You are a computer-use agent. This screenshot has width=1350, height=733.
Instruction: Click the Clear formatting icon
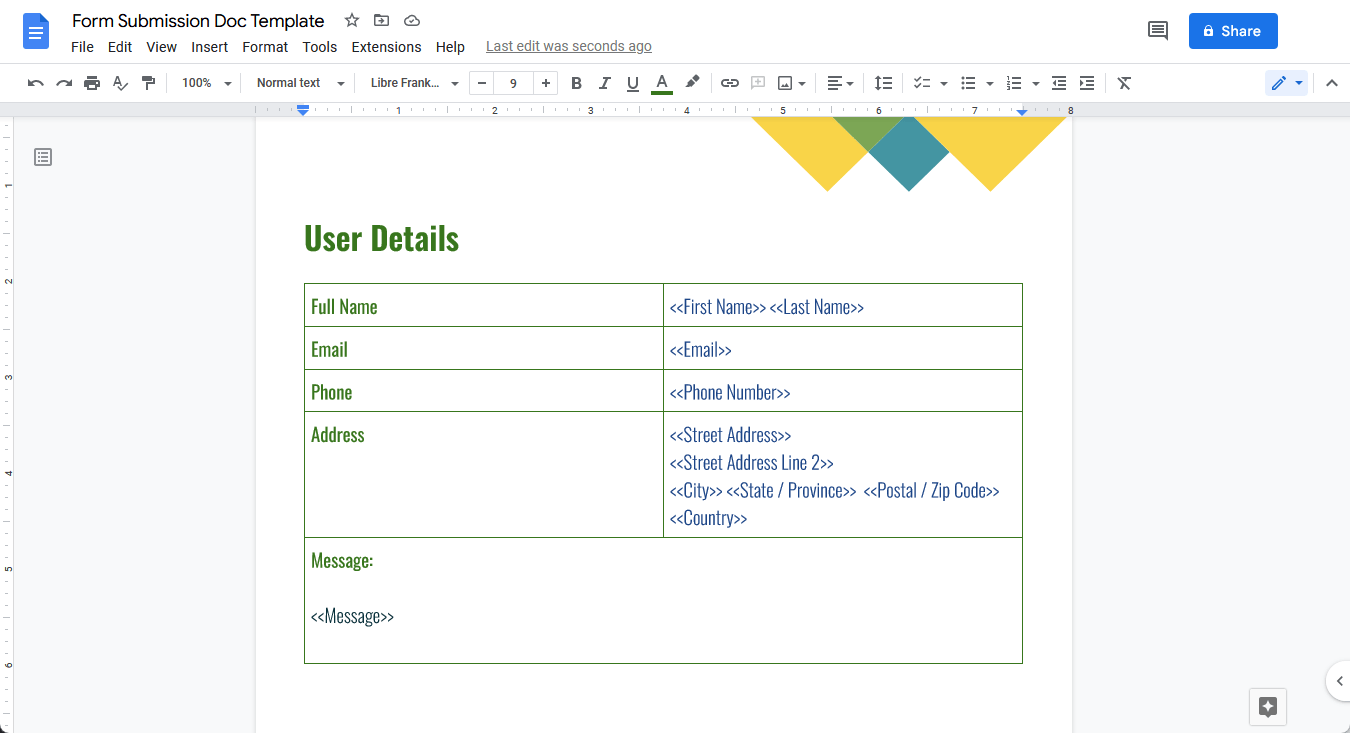[1124, 83]
